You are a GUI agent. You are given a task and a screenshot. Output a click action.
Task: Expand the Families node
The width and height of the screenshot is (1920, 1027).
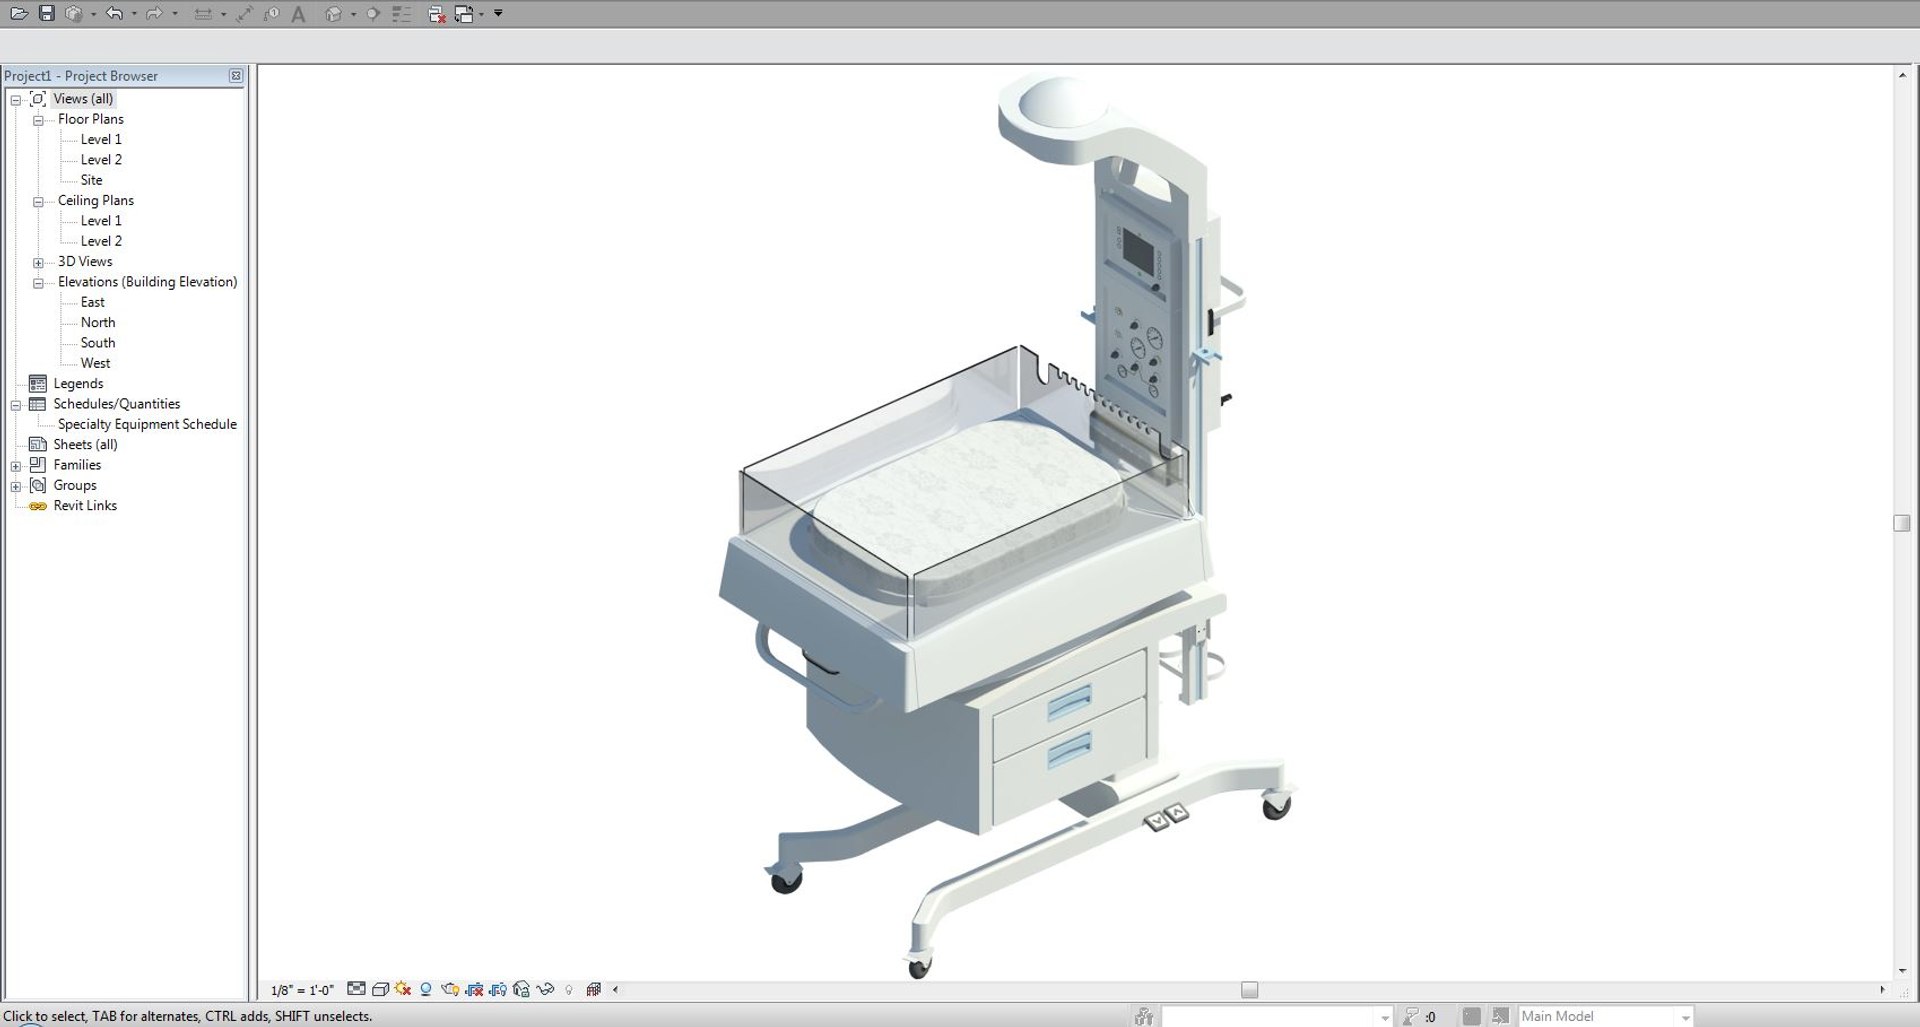click(16, 465)
